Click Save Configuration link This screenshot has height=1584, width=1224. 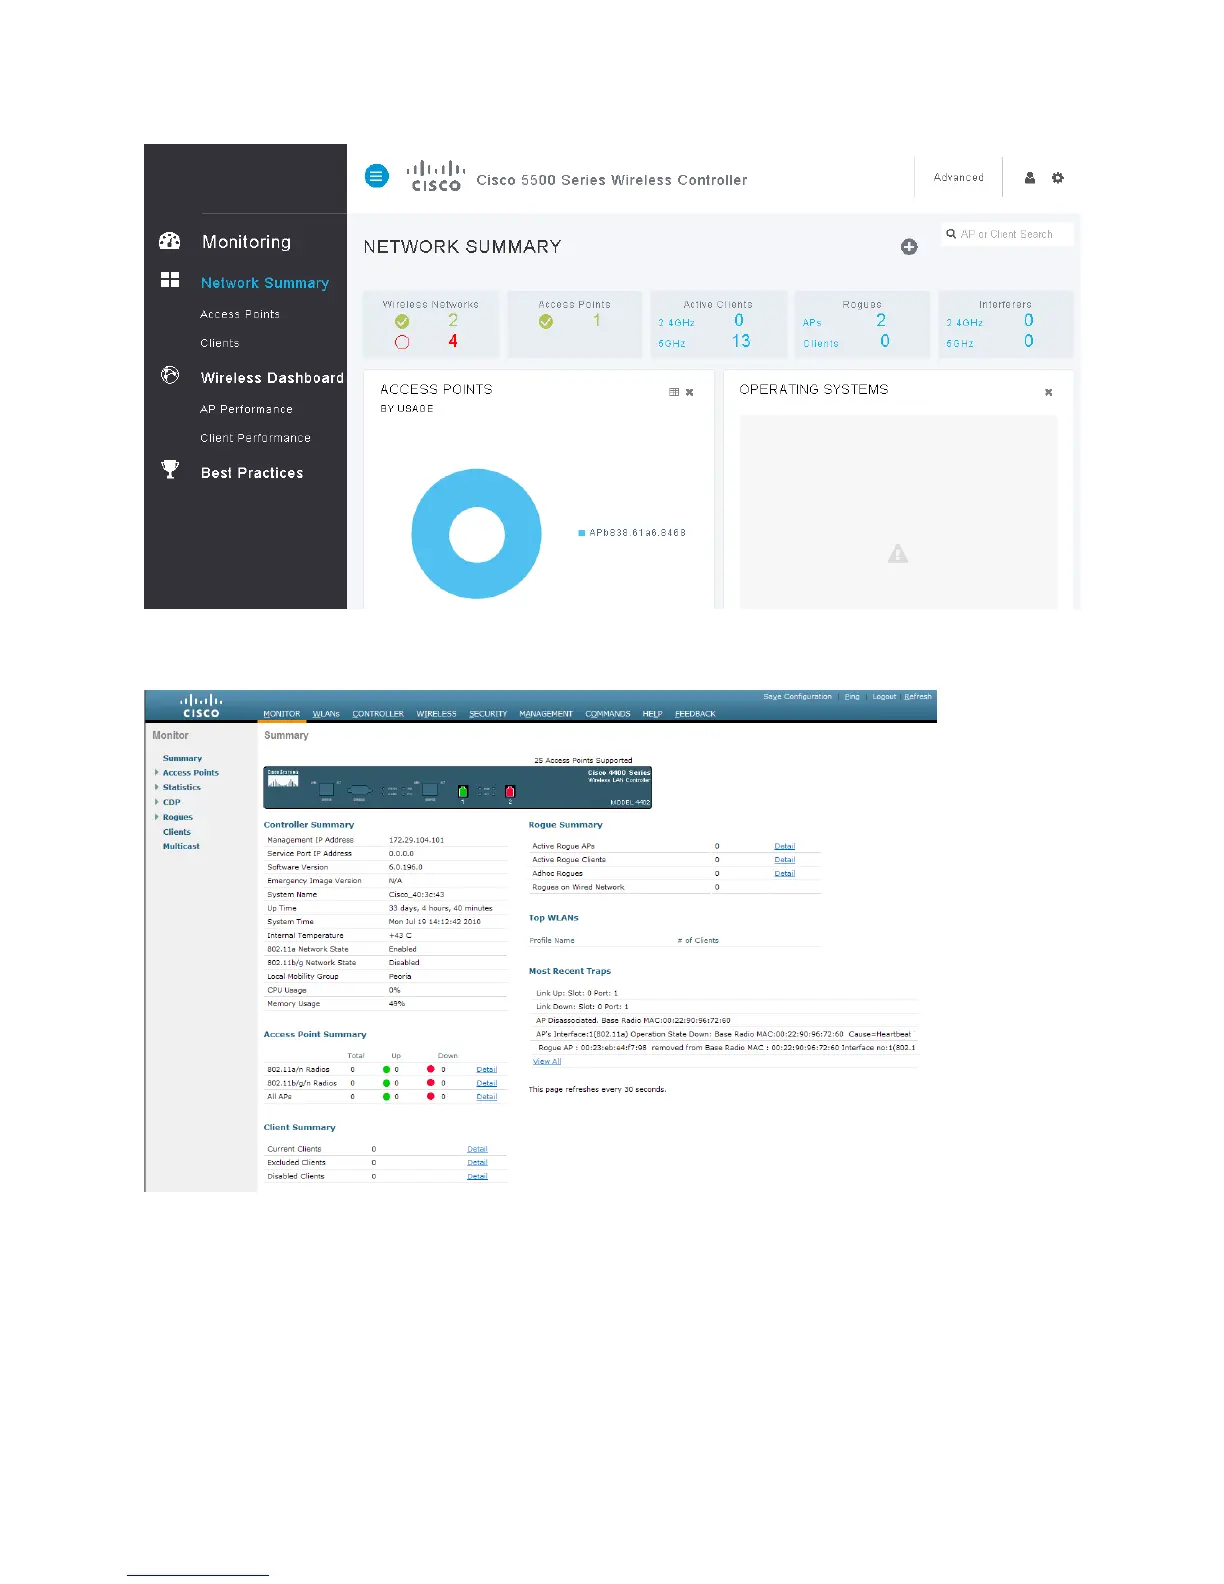click(797, 697)
